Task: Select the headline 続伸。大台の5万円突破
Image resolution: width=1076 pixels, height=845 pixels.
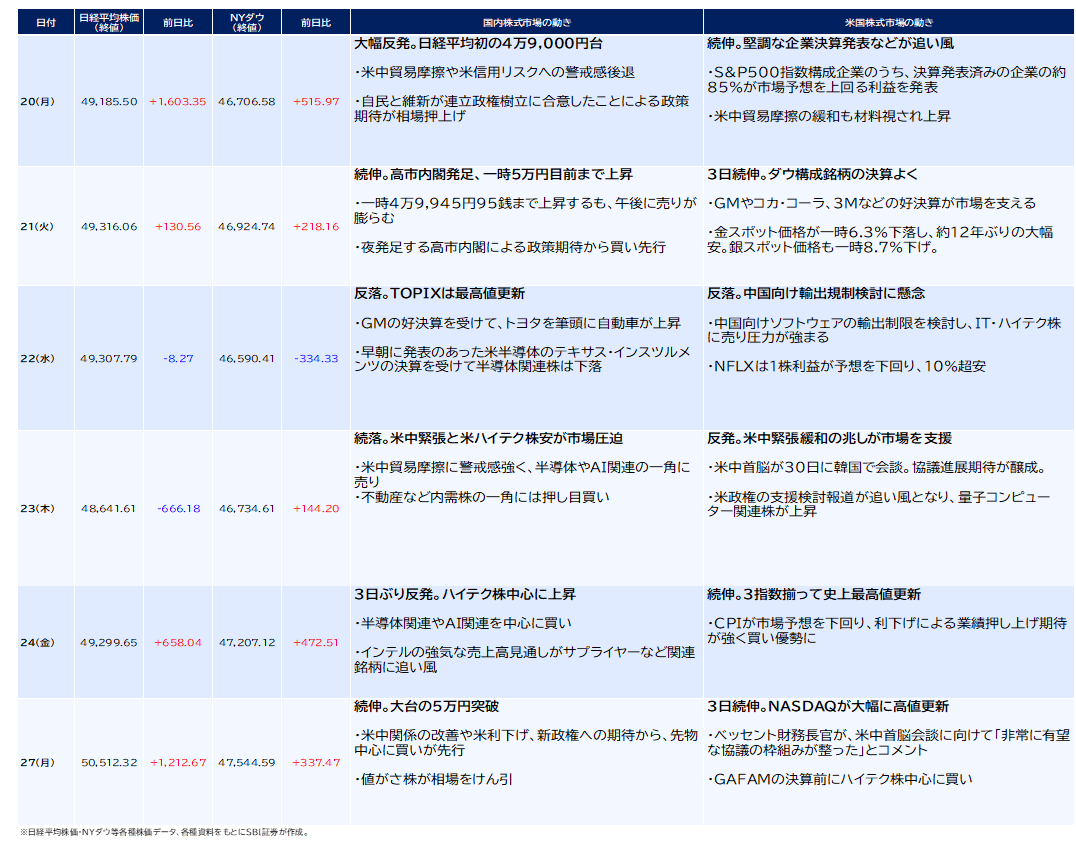Action: [426, 707]
